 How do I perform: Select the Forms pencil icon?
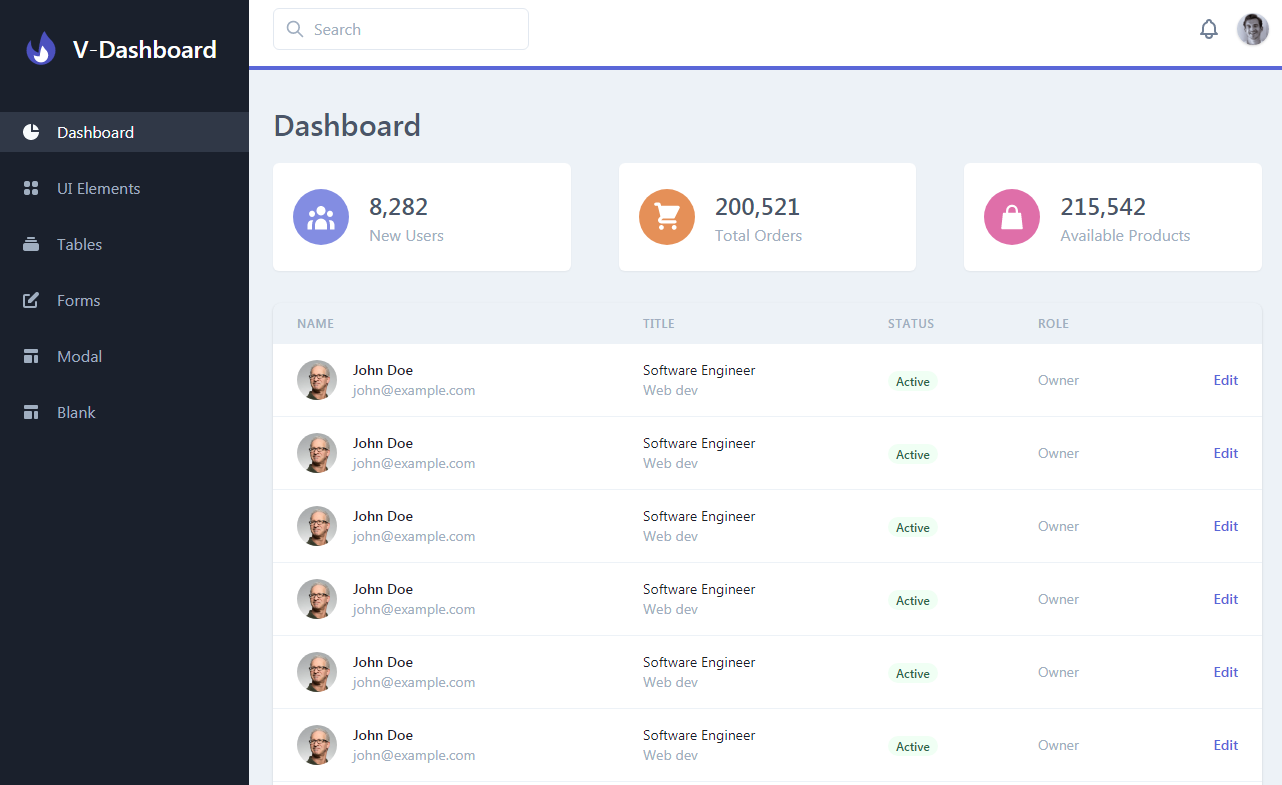pos(31,299)
